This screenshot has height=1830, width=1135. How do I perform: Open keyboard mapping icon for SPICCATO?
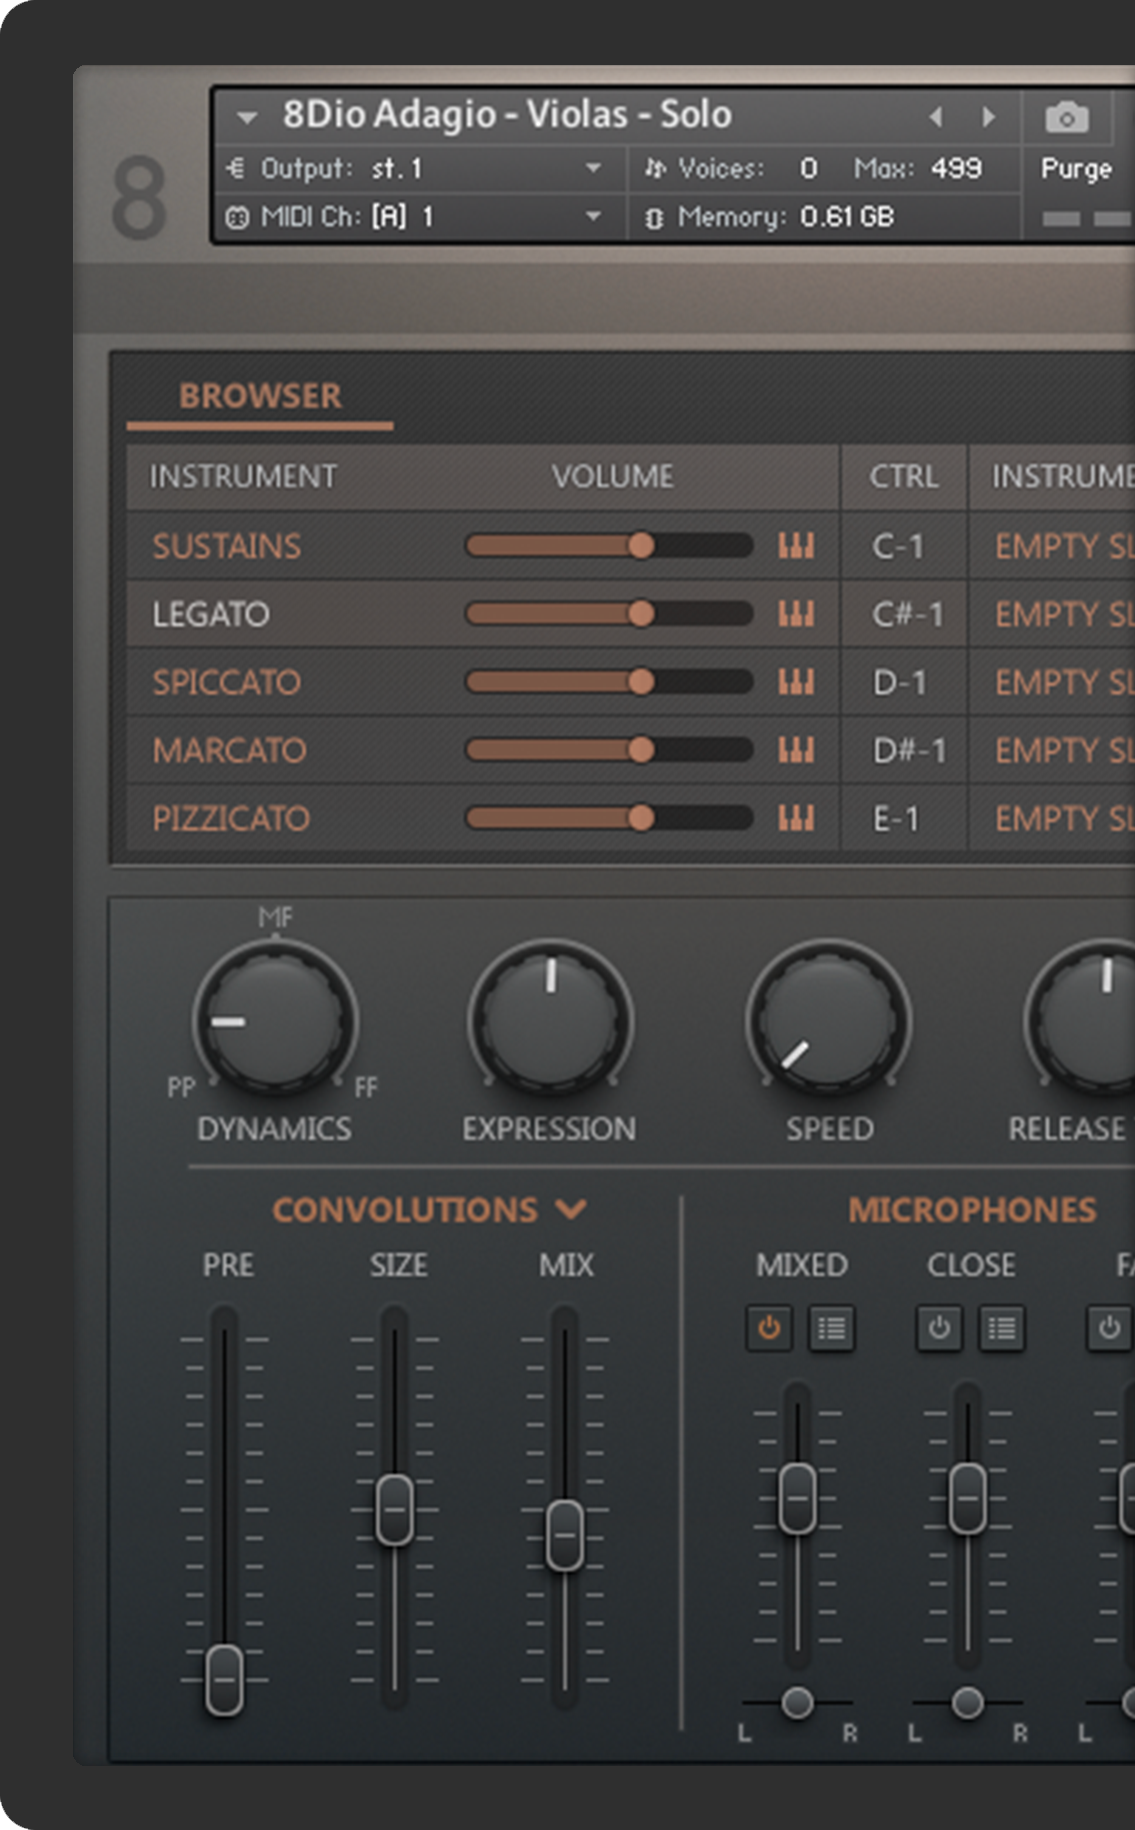tap(796, 682)
